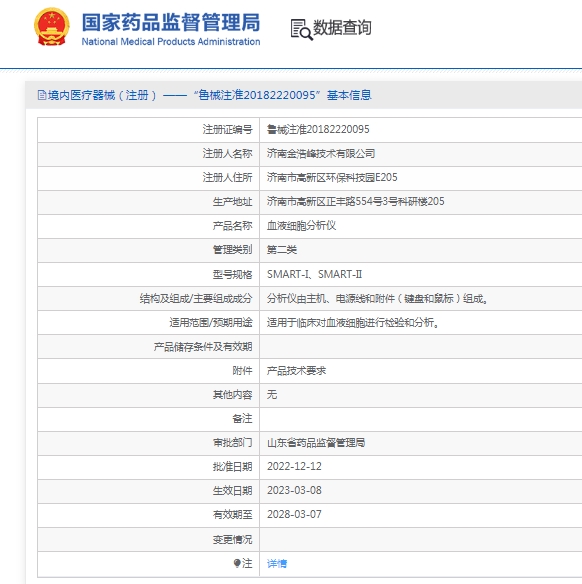Click the 注册人名称 label

click(228, 153)
